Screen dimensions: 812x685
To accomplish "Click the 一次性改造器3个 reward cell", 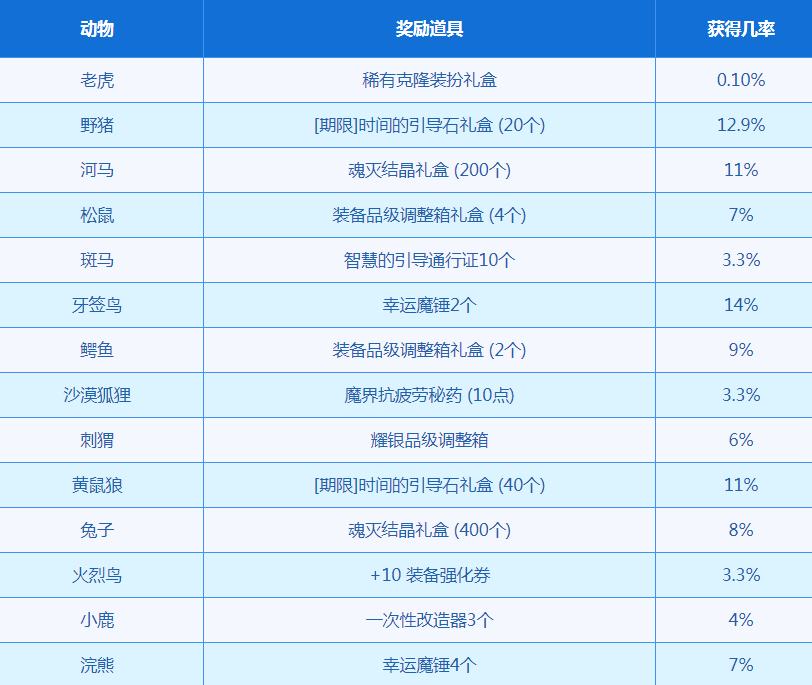I will click(x=429, y=620).
